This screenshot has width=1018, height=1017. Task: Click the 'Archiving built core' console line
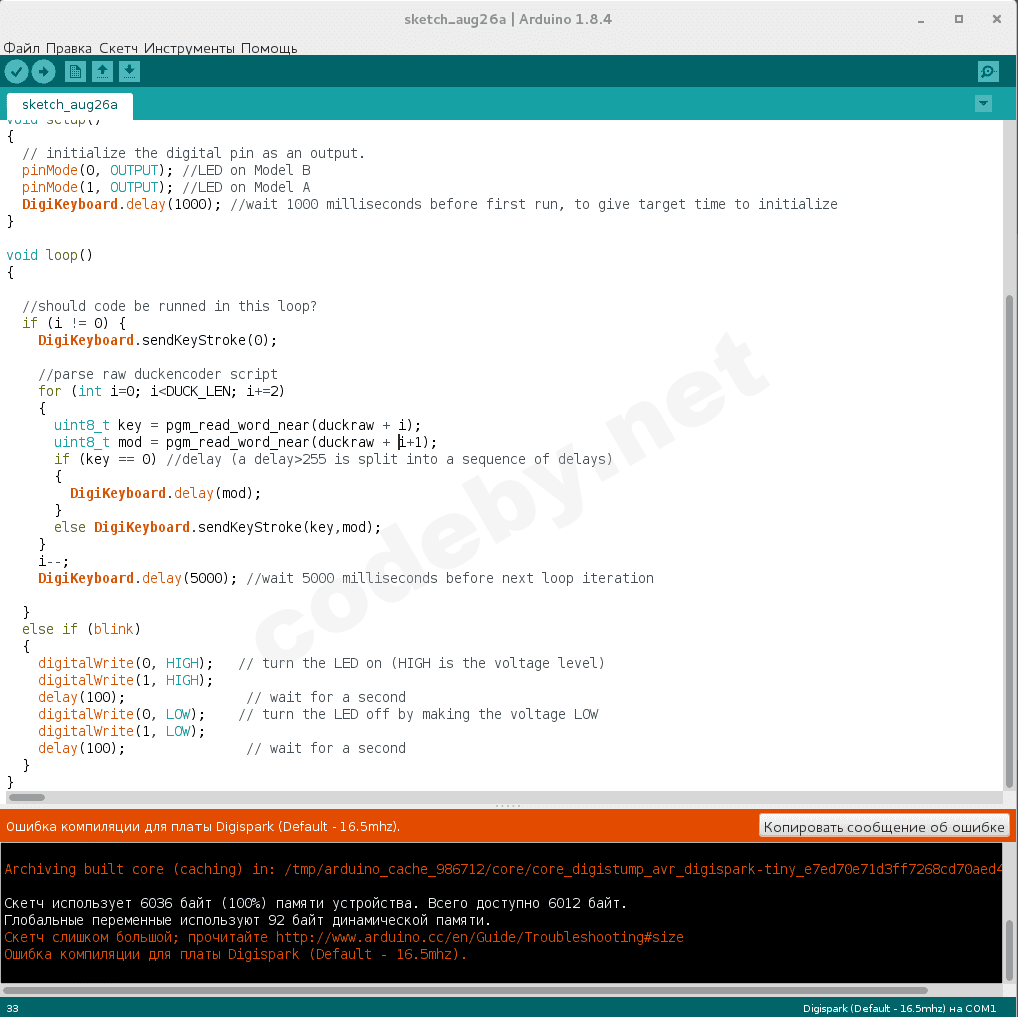(x=503, y=869)
